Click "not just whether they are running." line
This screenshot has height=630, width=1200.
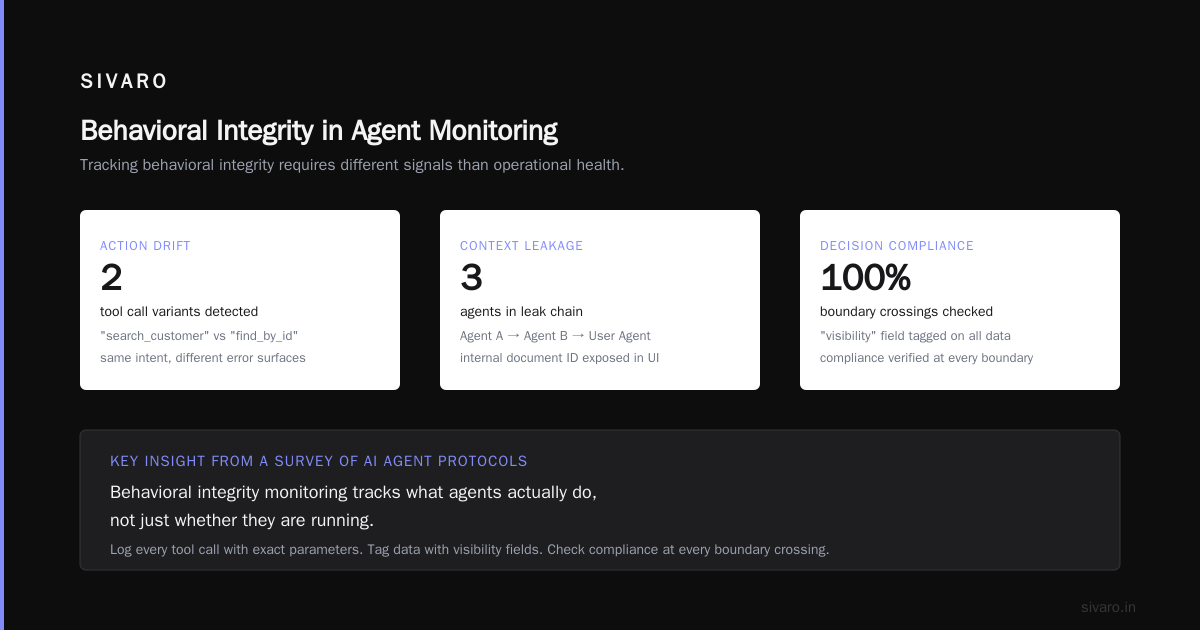[242, 521]
